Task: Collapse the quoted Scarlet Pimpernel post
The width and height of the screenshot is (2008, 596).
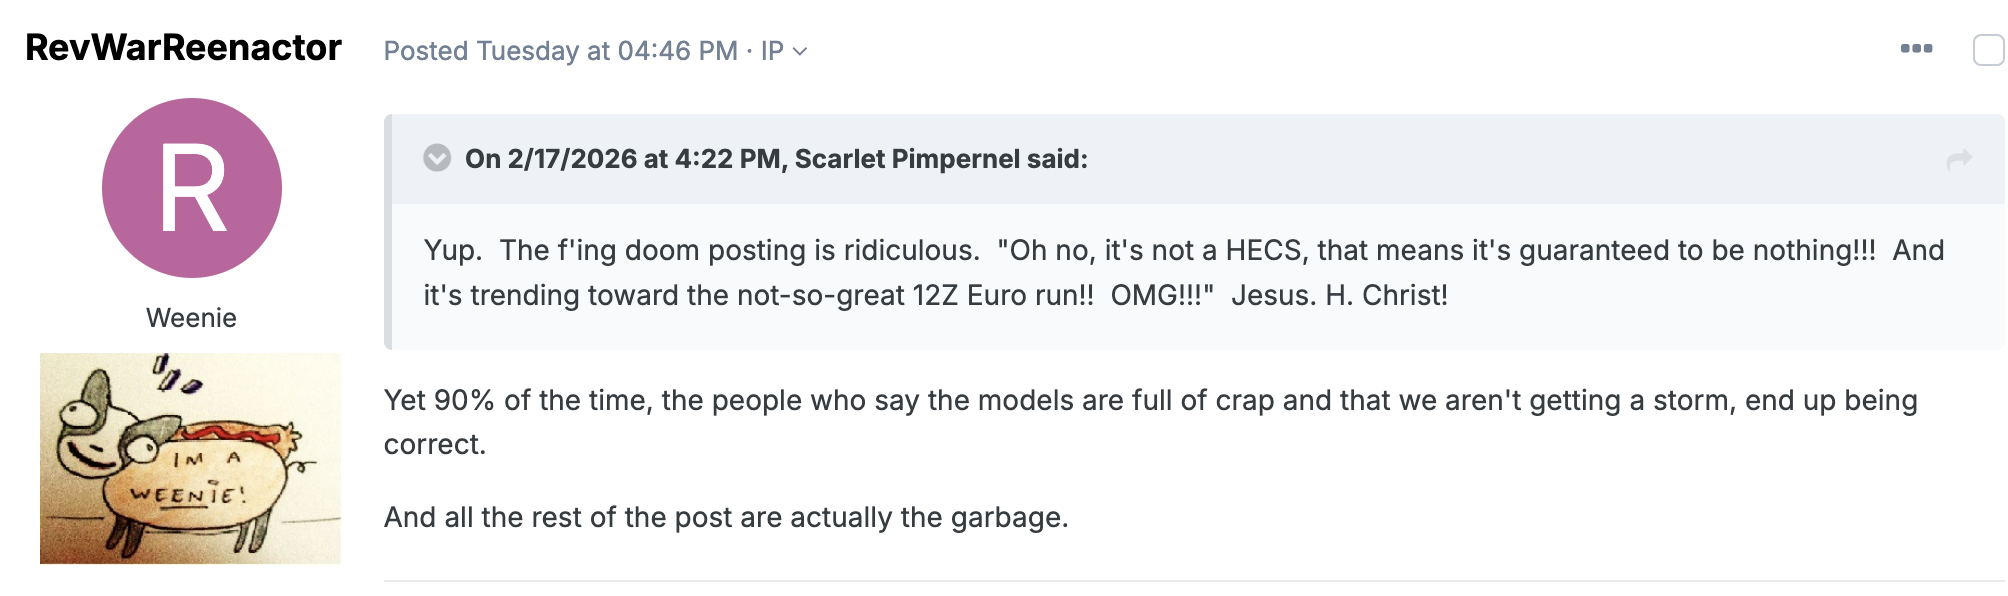Action: [437, 158]
